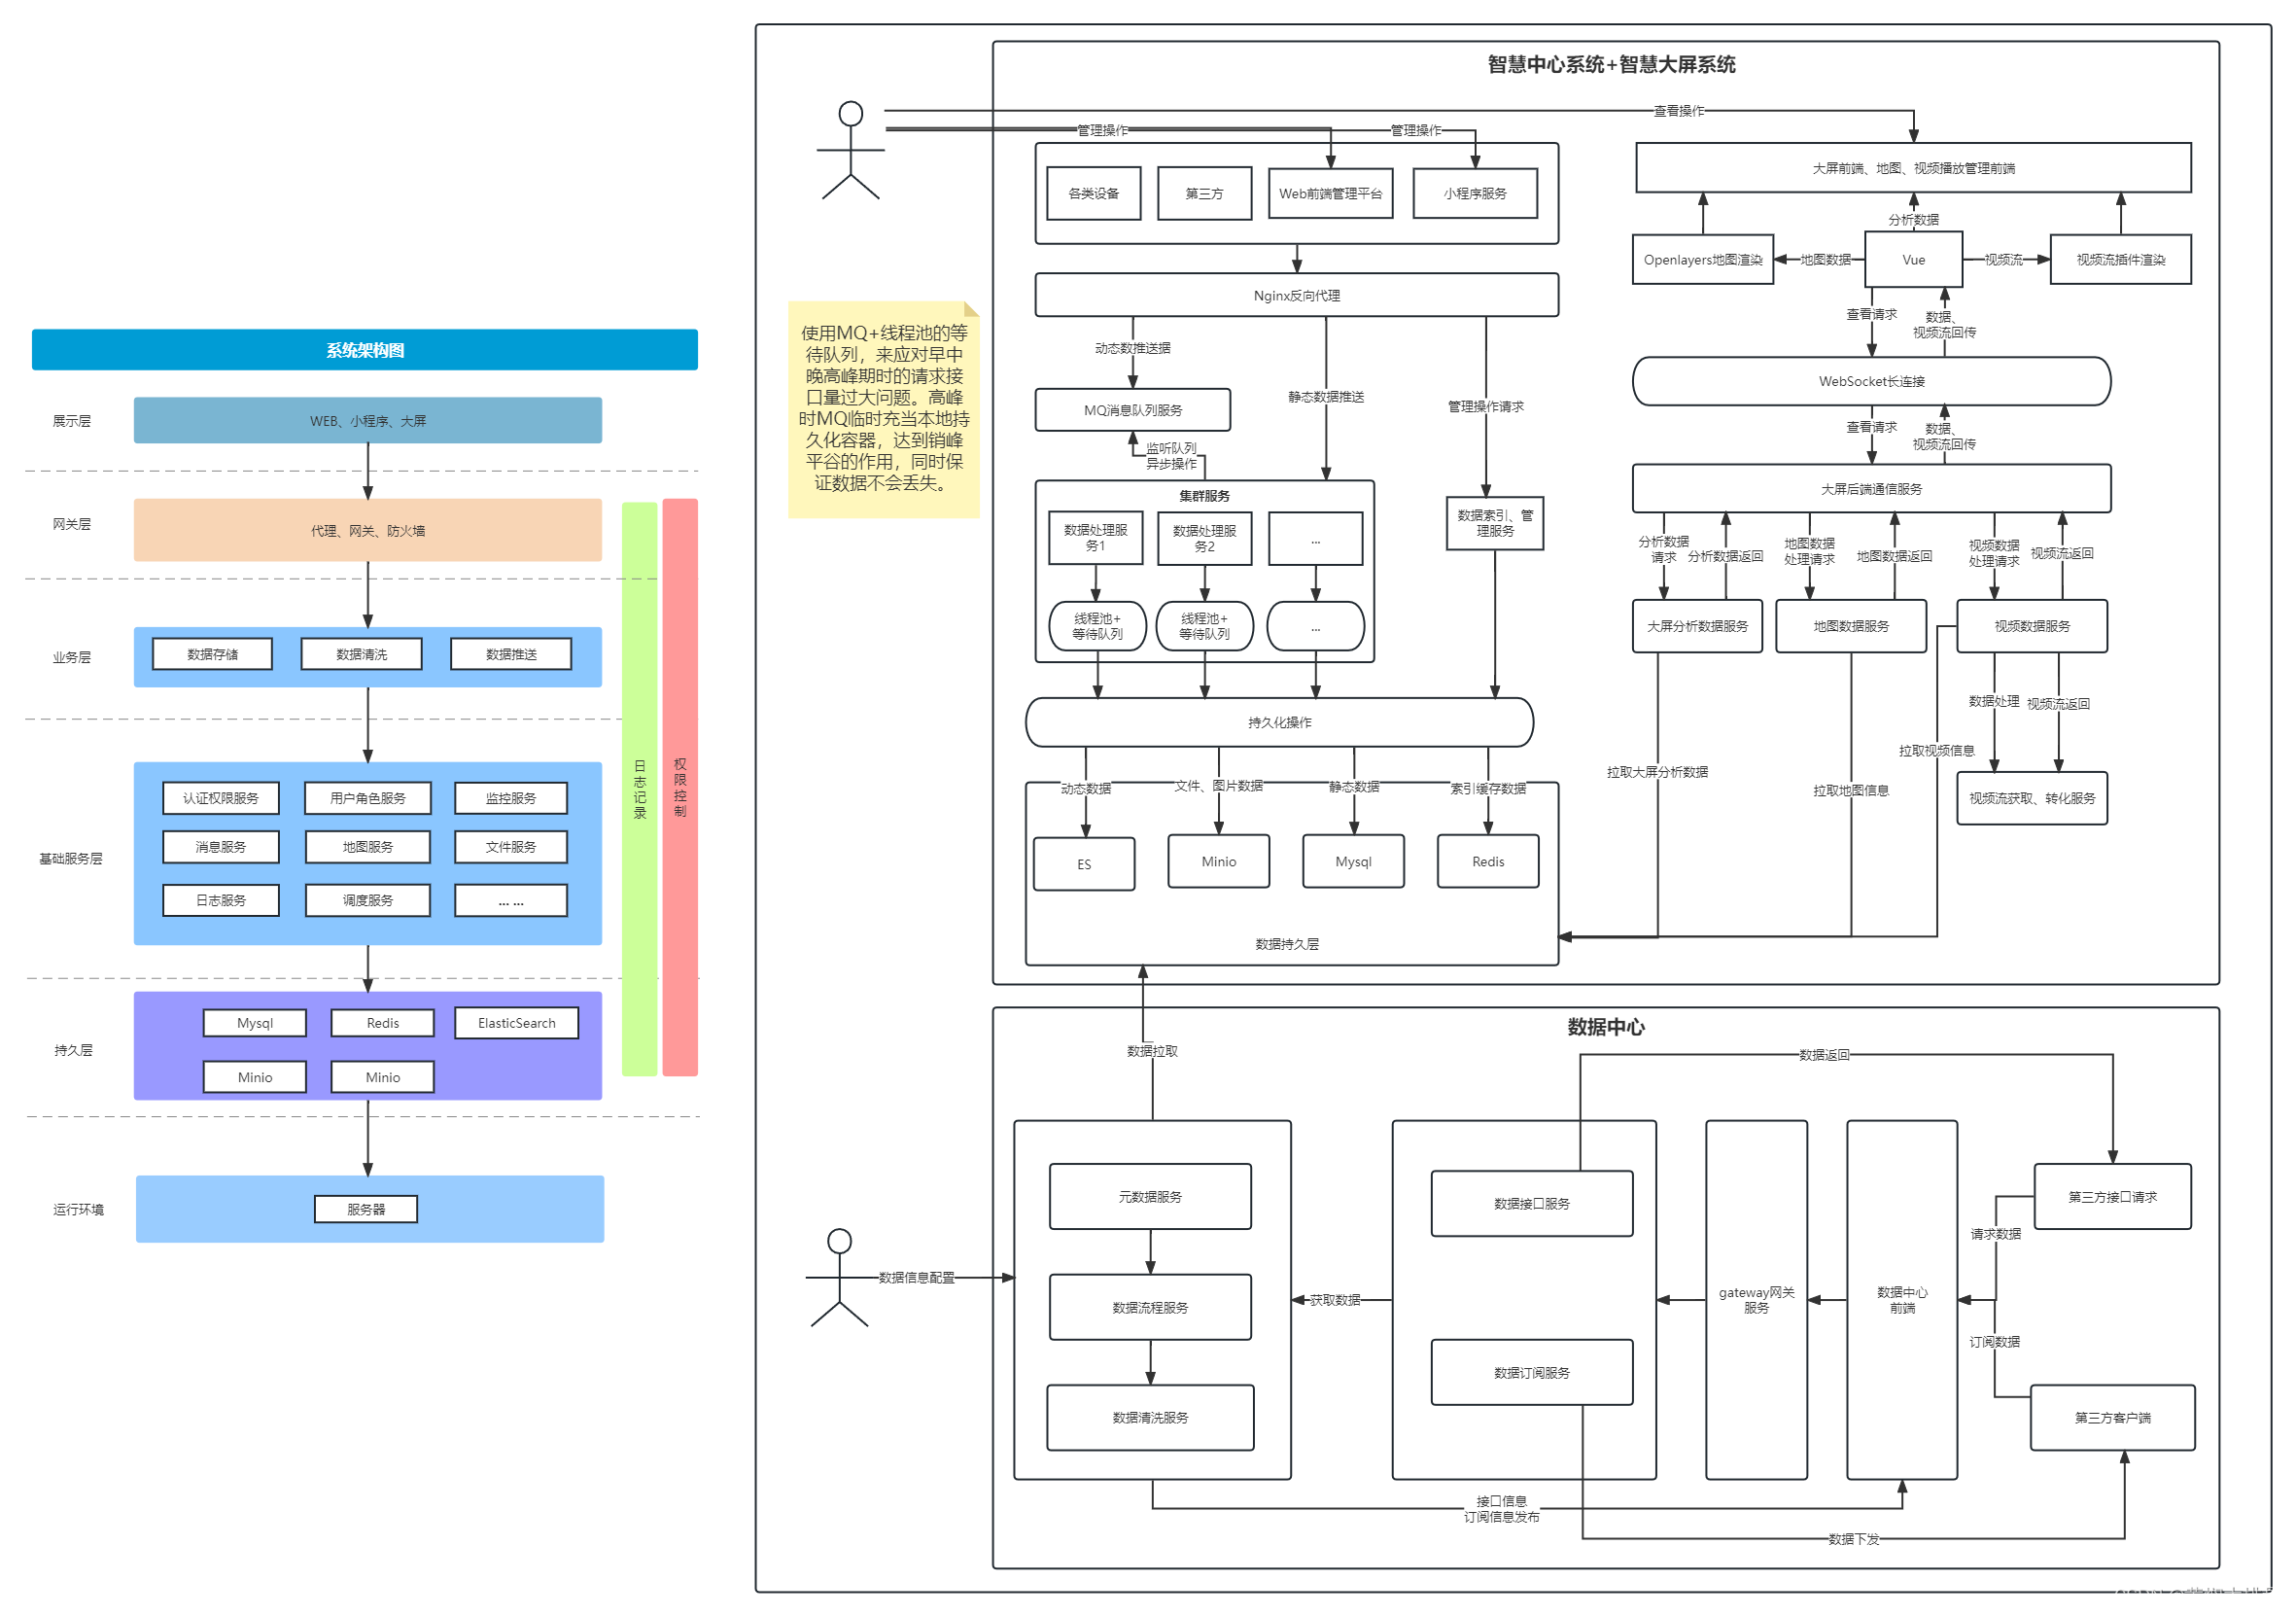
Task: Select the 大屏后端通信服务 box
Action: pos(1872,489)
